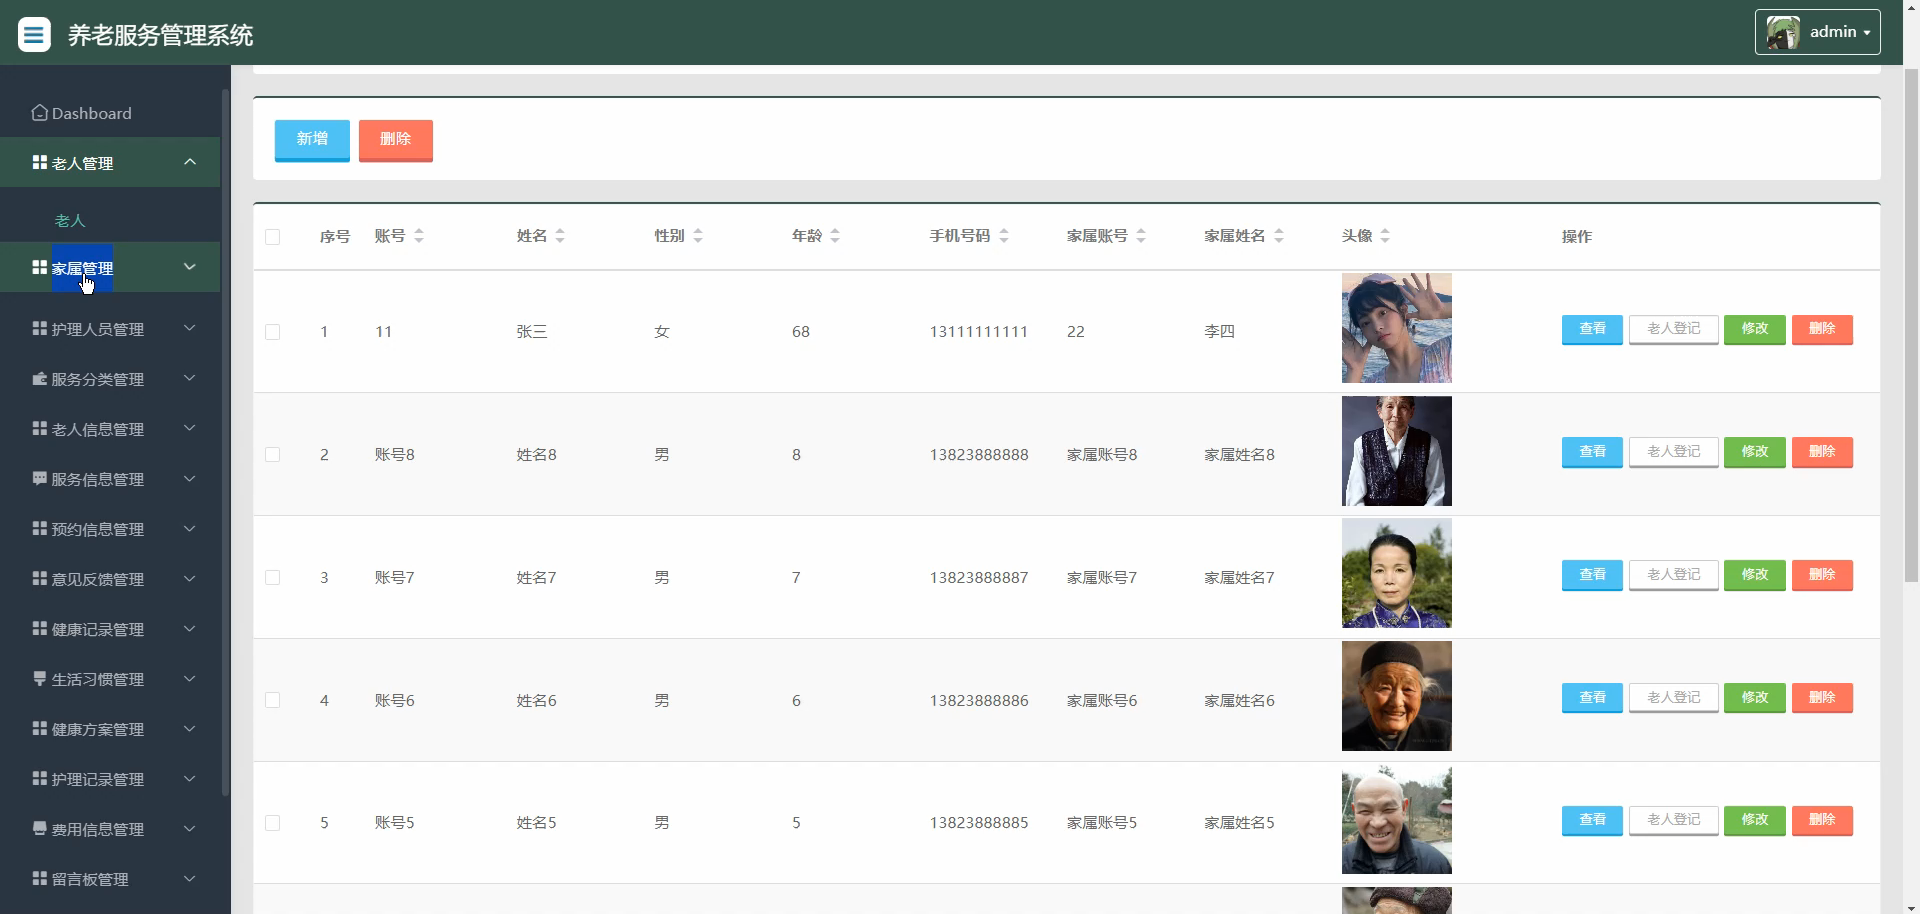Screen dimensions: 1920x914
Task: Click 查看 for 张三 row
Action: 1592,329
